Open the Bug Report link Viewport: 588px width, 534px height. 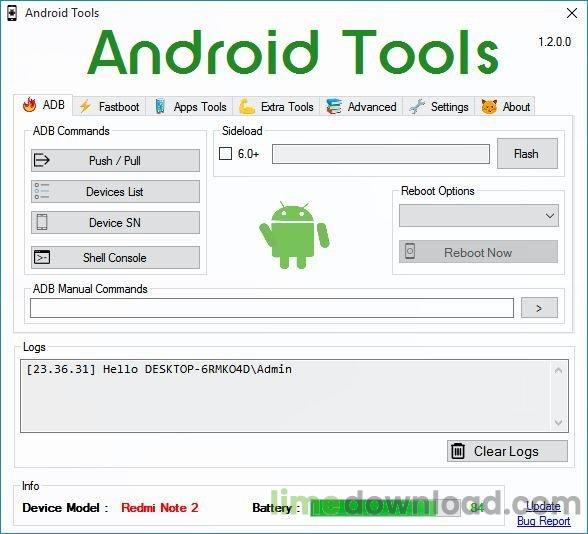click(543, 521)
